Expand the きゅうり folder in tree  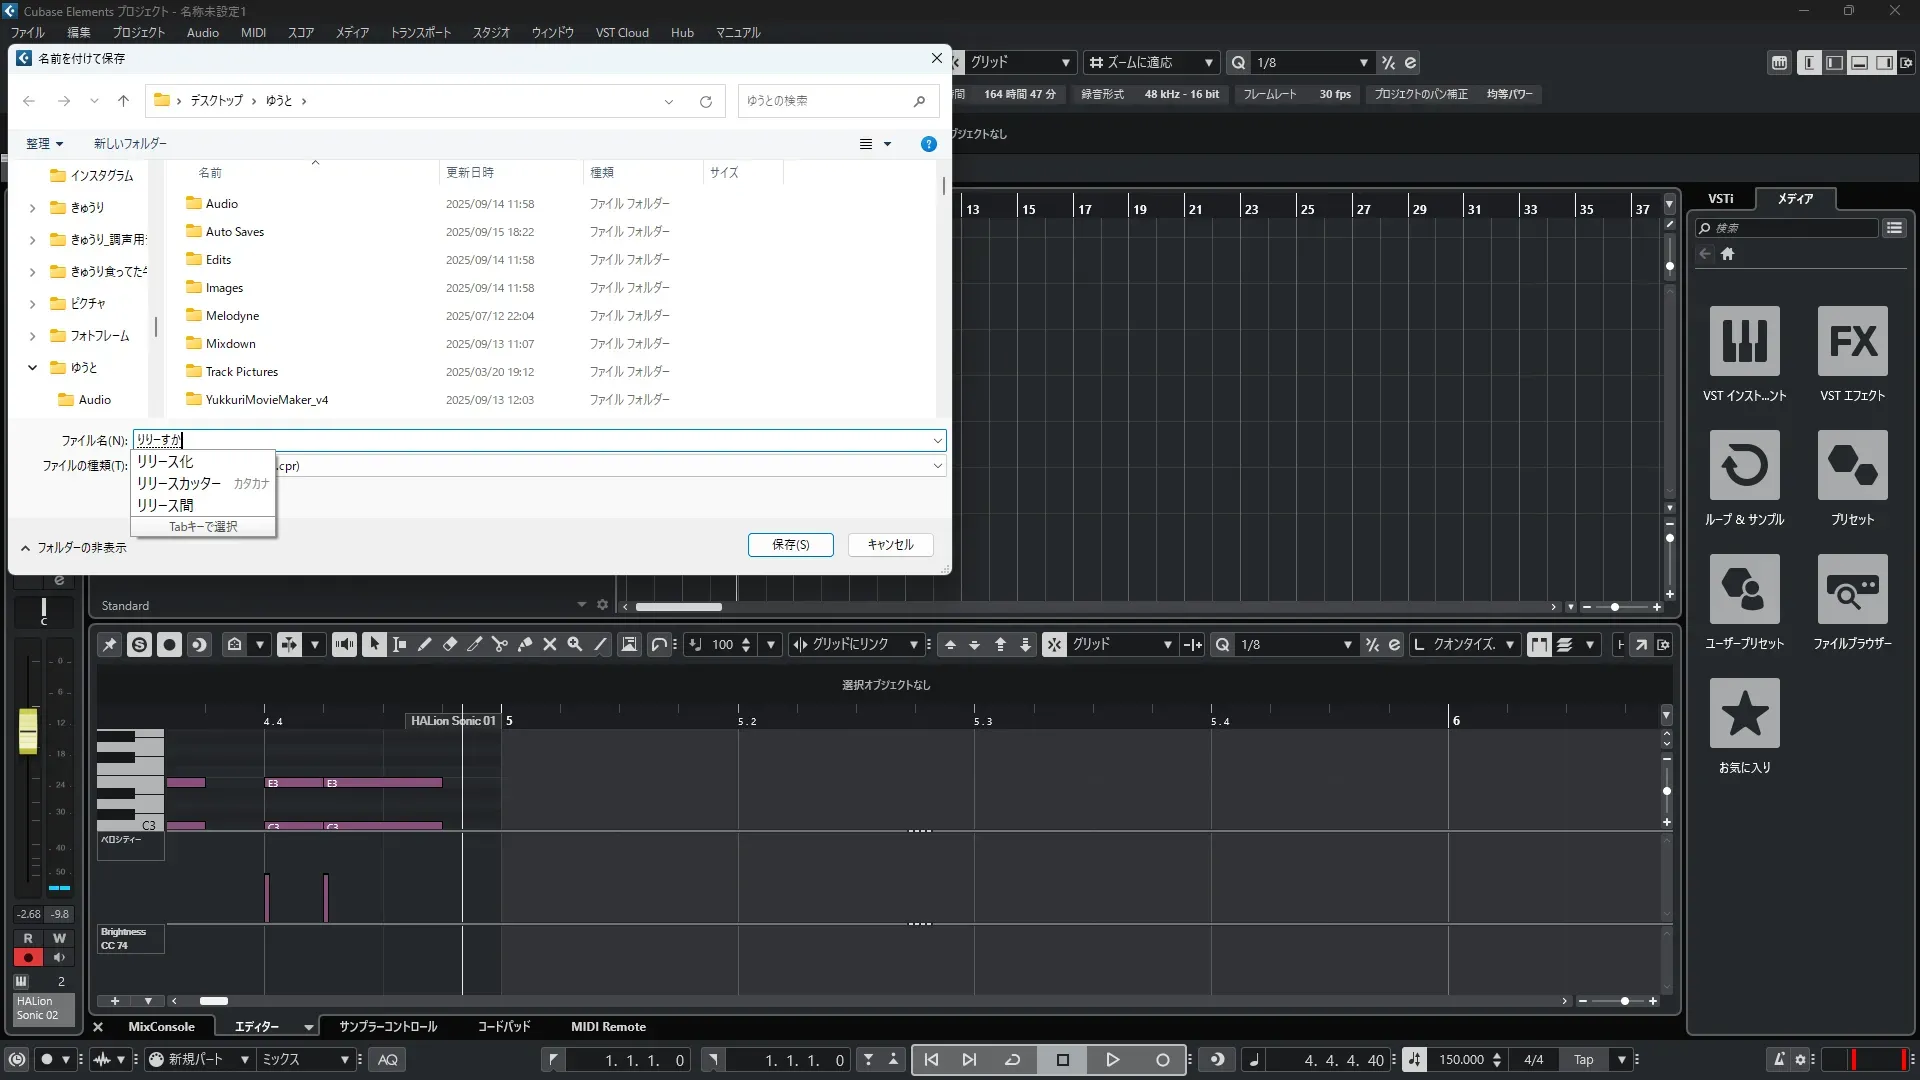point(32,208)
